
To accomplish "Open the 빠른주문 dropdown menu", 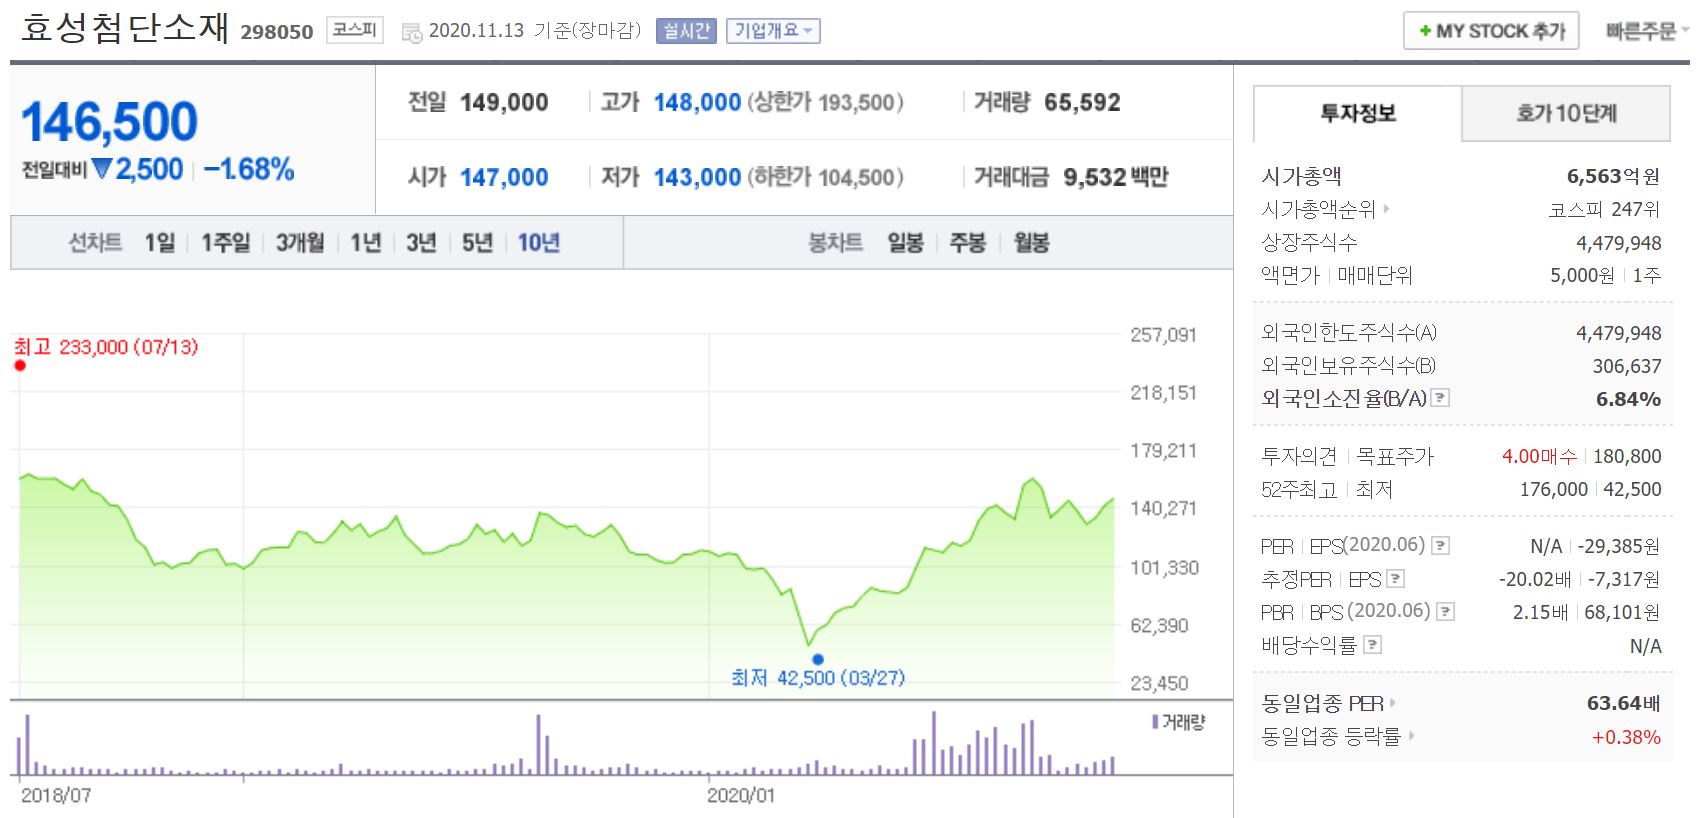I will point(1646,31).
